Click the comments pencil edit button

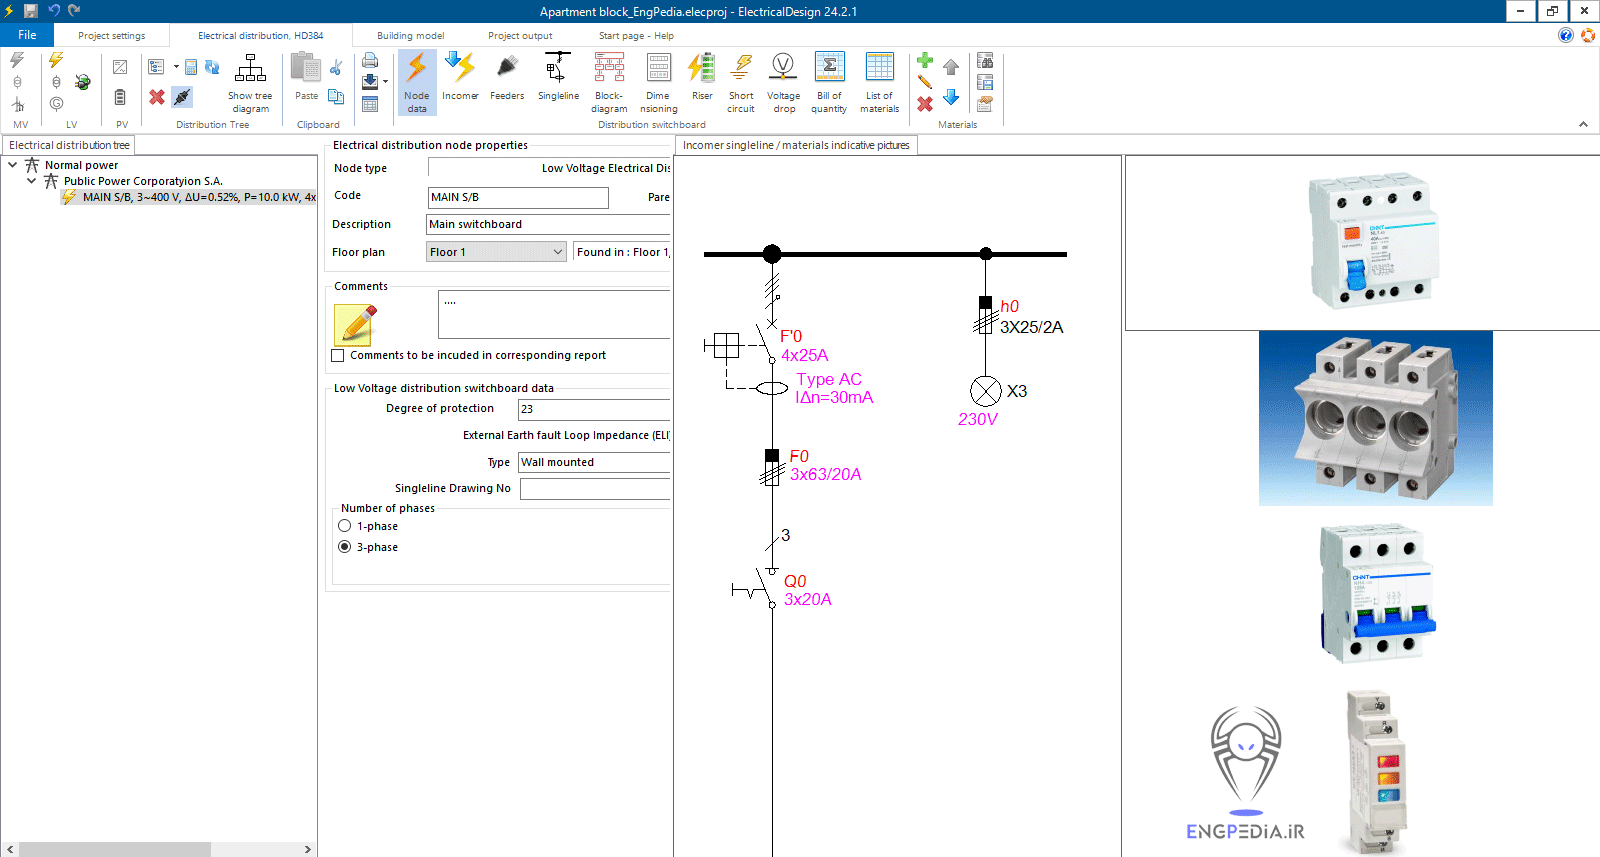355,325
